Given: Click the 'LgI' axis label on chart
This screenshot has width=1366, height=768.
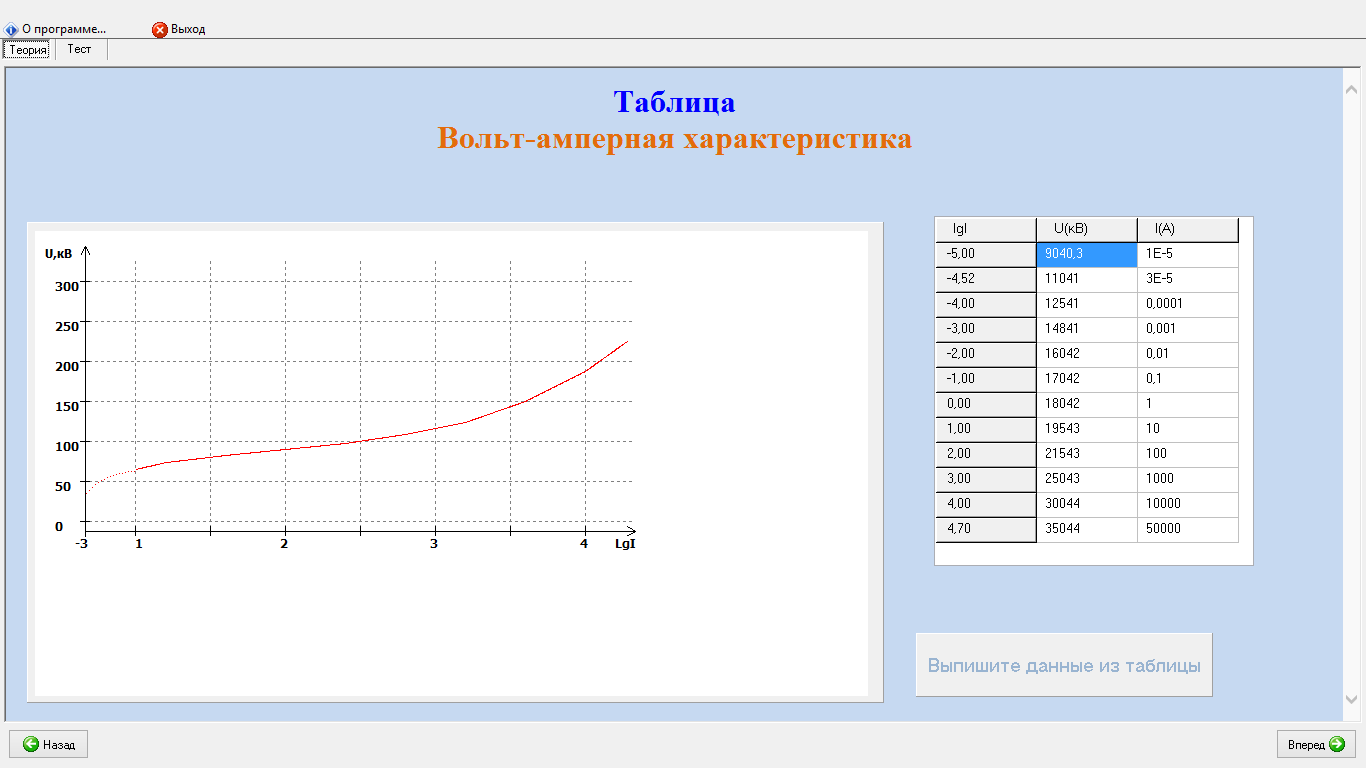Looking at the screenshot, I should (x=625, y=544).
